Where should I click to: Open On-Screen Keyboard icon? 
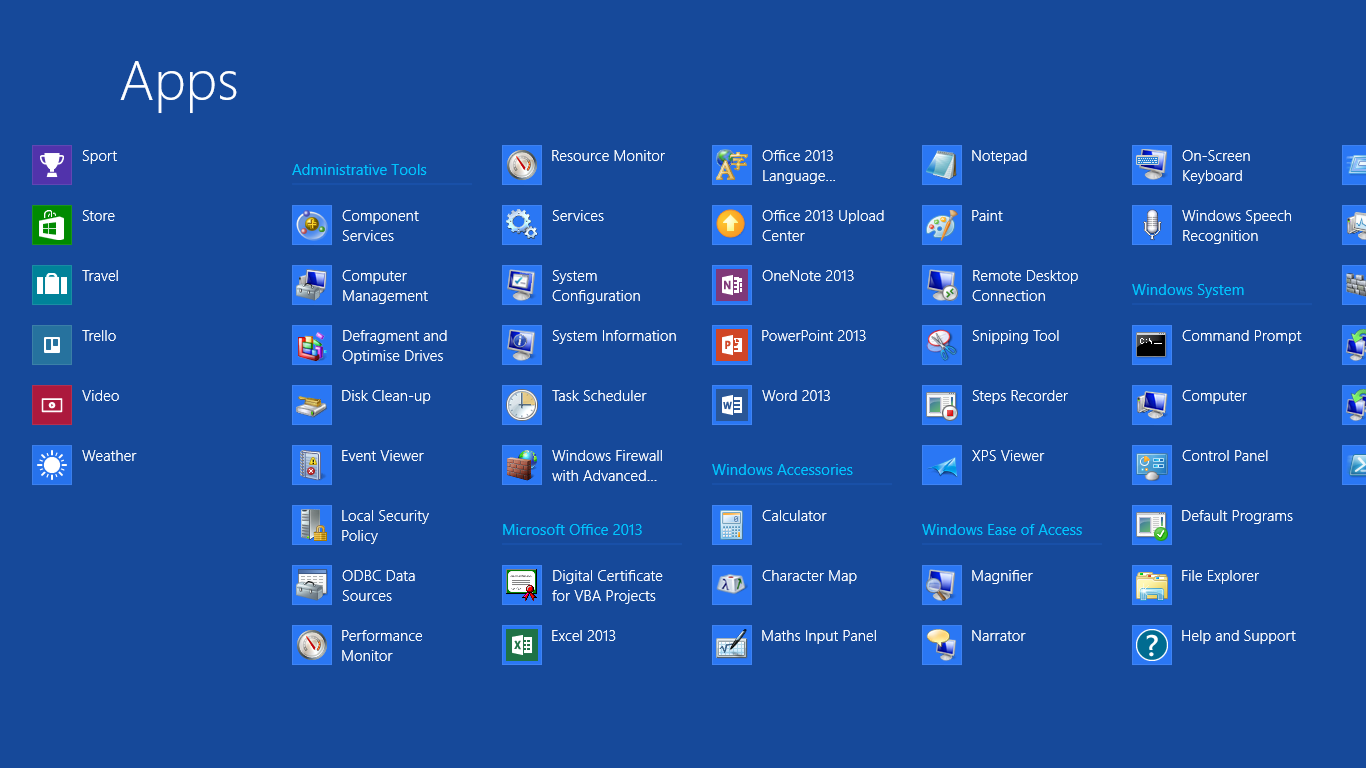point(1152,165)
